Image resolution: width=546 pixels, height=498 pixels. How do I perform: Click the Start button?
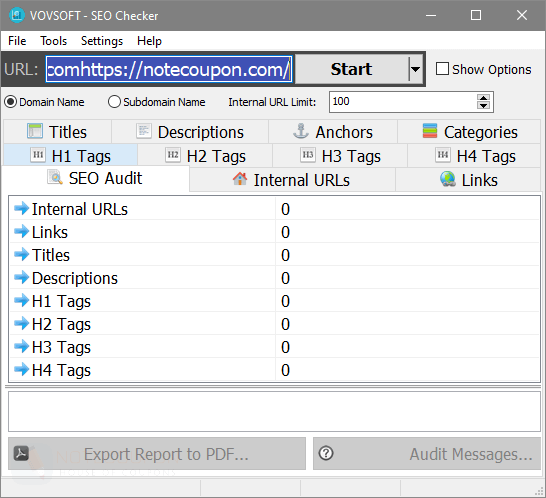pyautogui.click(x=352, y=69)
